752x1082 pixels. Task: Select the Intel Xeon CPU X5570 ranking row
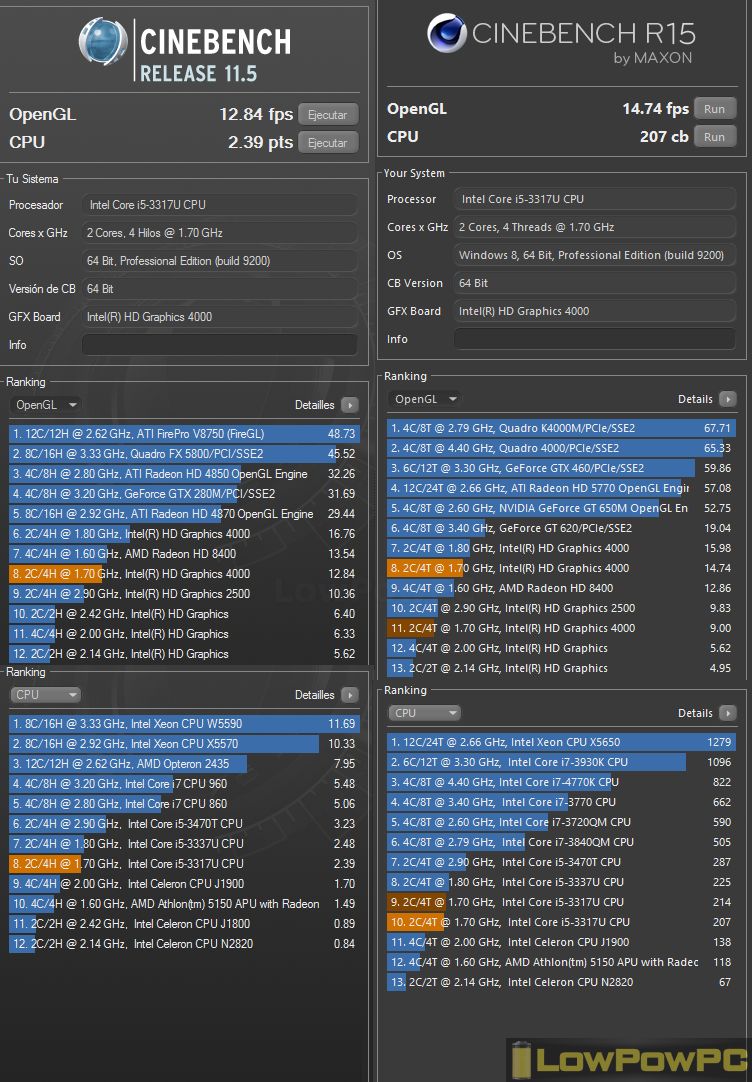[184, 744]
